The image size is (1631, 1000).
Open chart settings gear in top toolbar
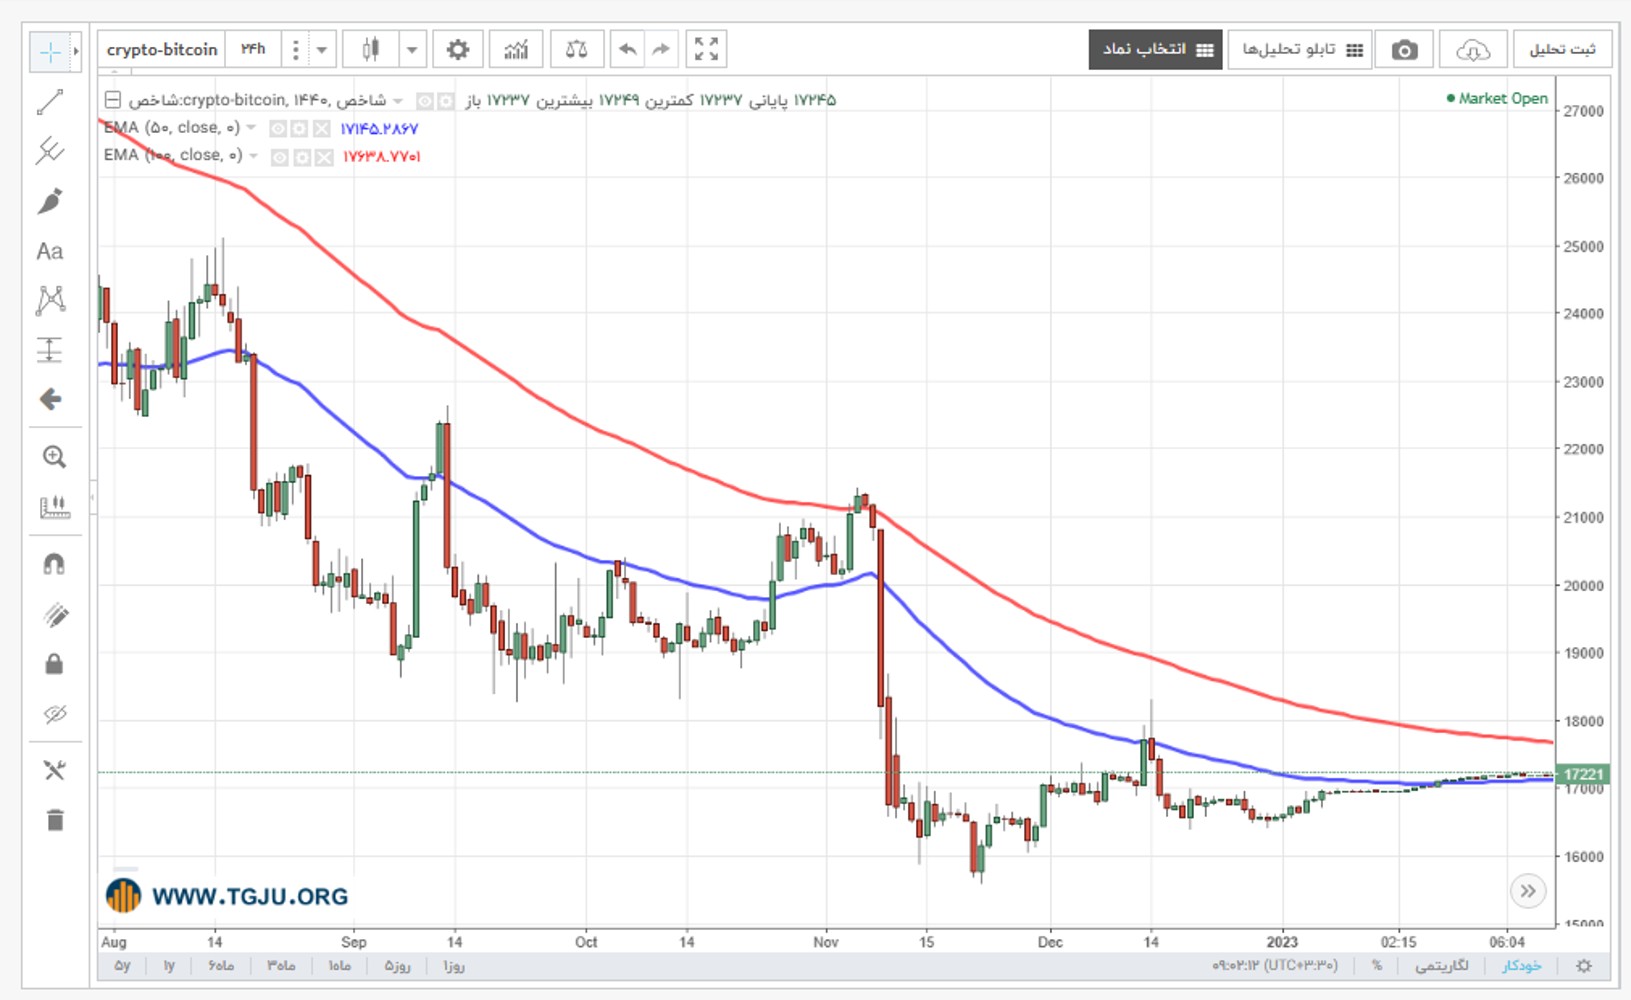457,49
